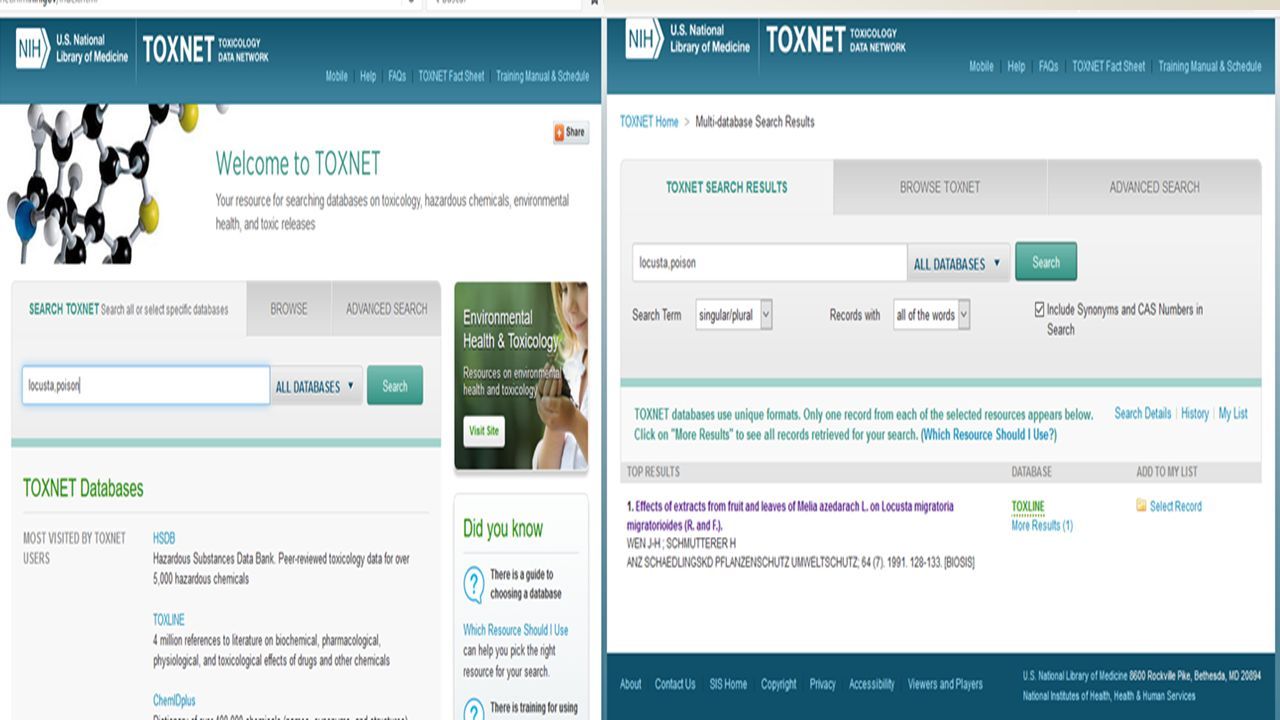
Task: Open Privacy footer link
Action: 823,684
